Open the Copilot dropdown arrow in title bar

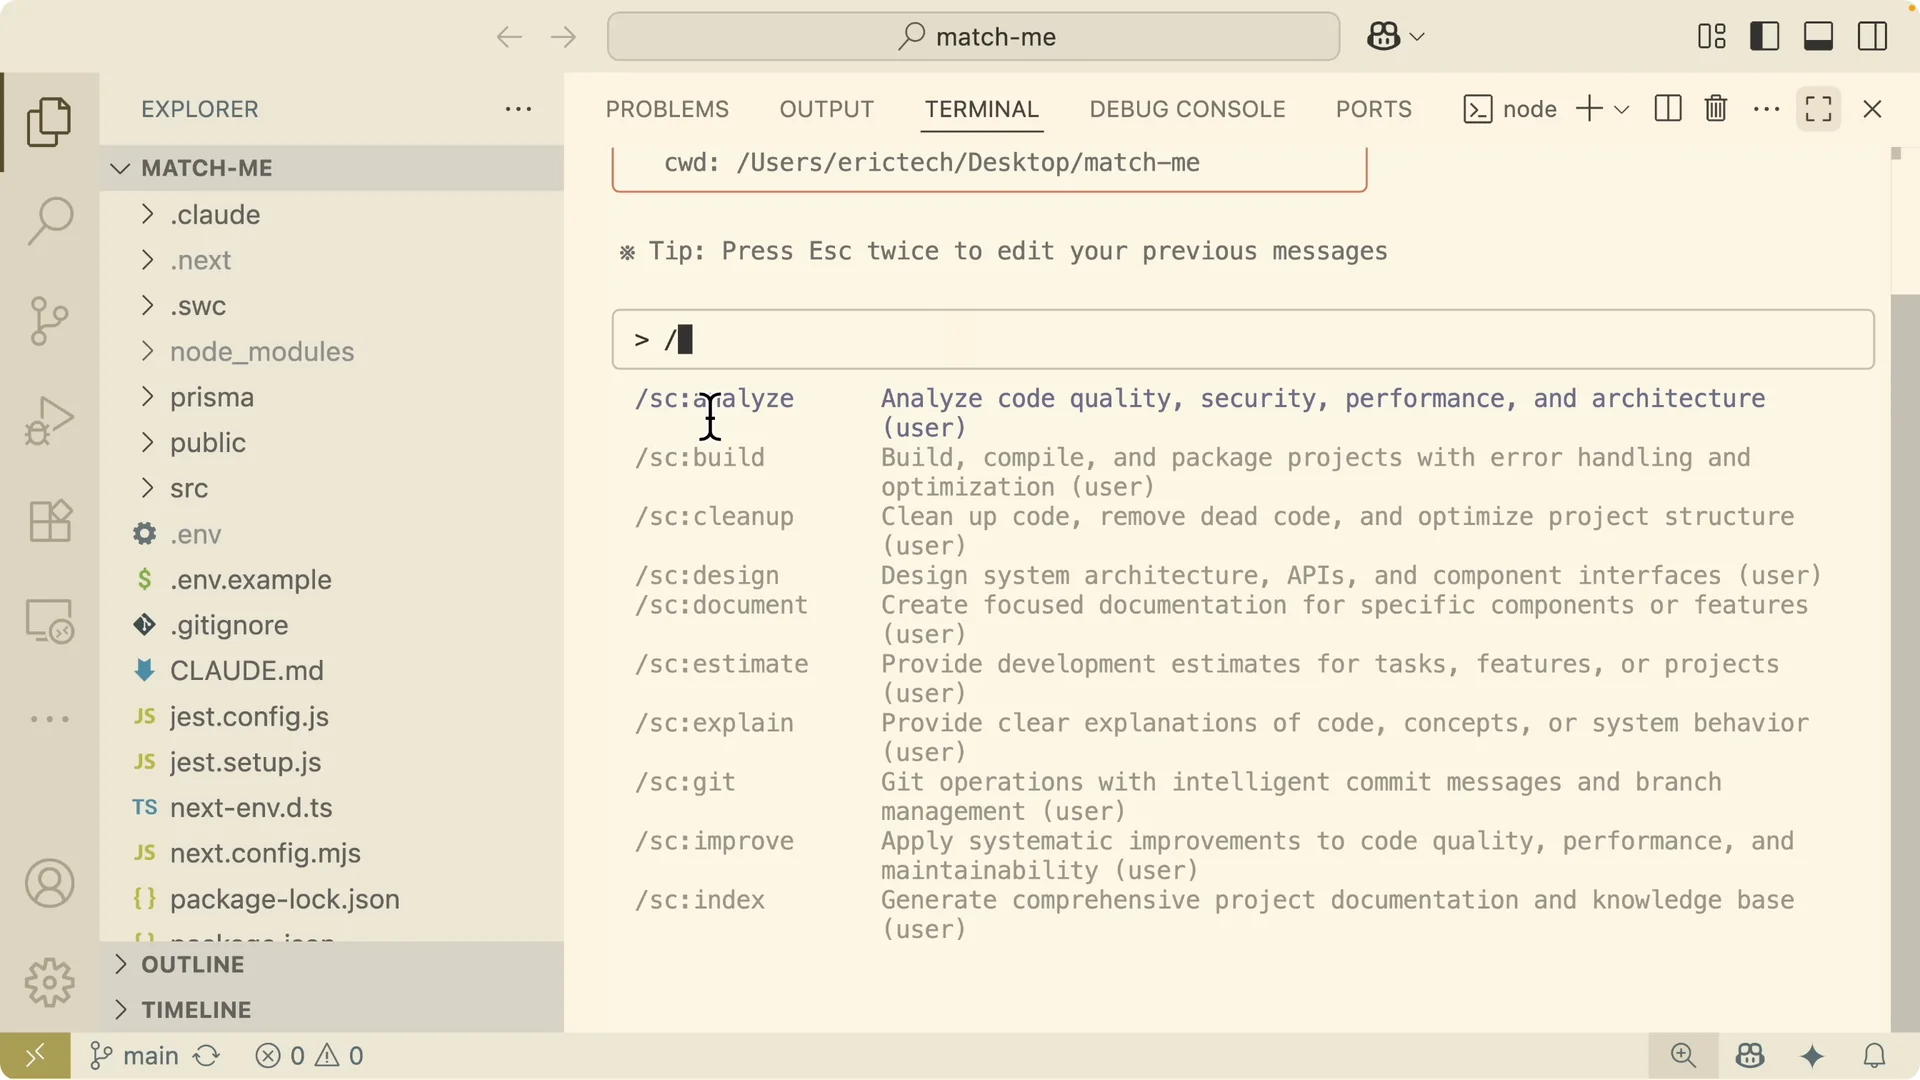click(x=1417, y=37)
